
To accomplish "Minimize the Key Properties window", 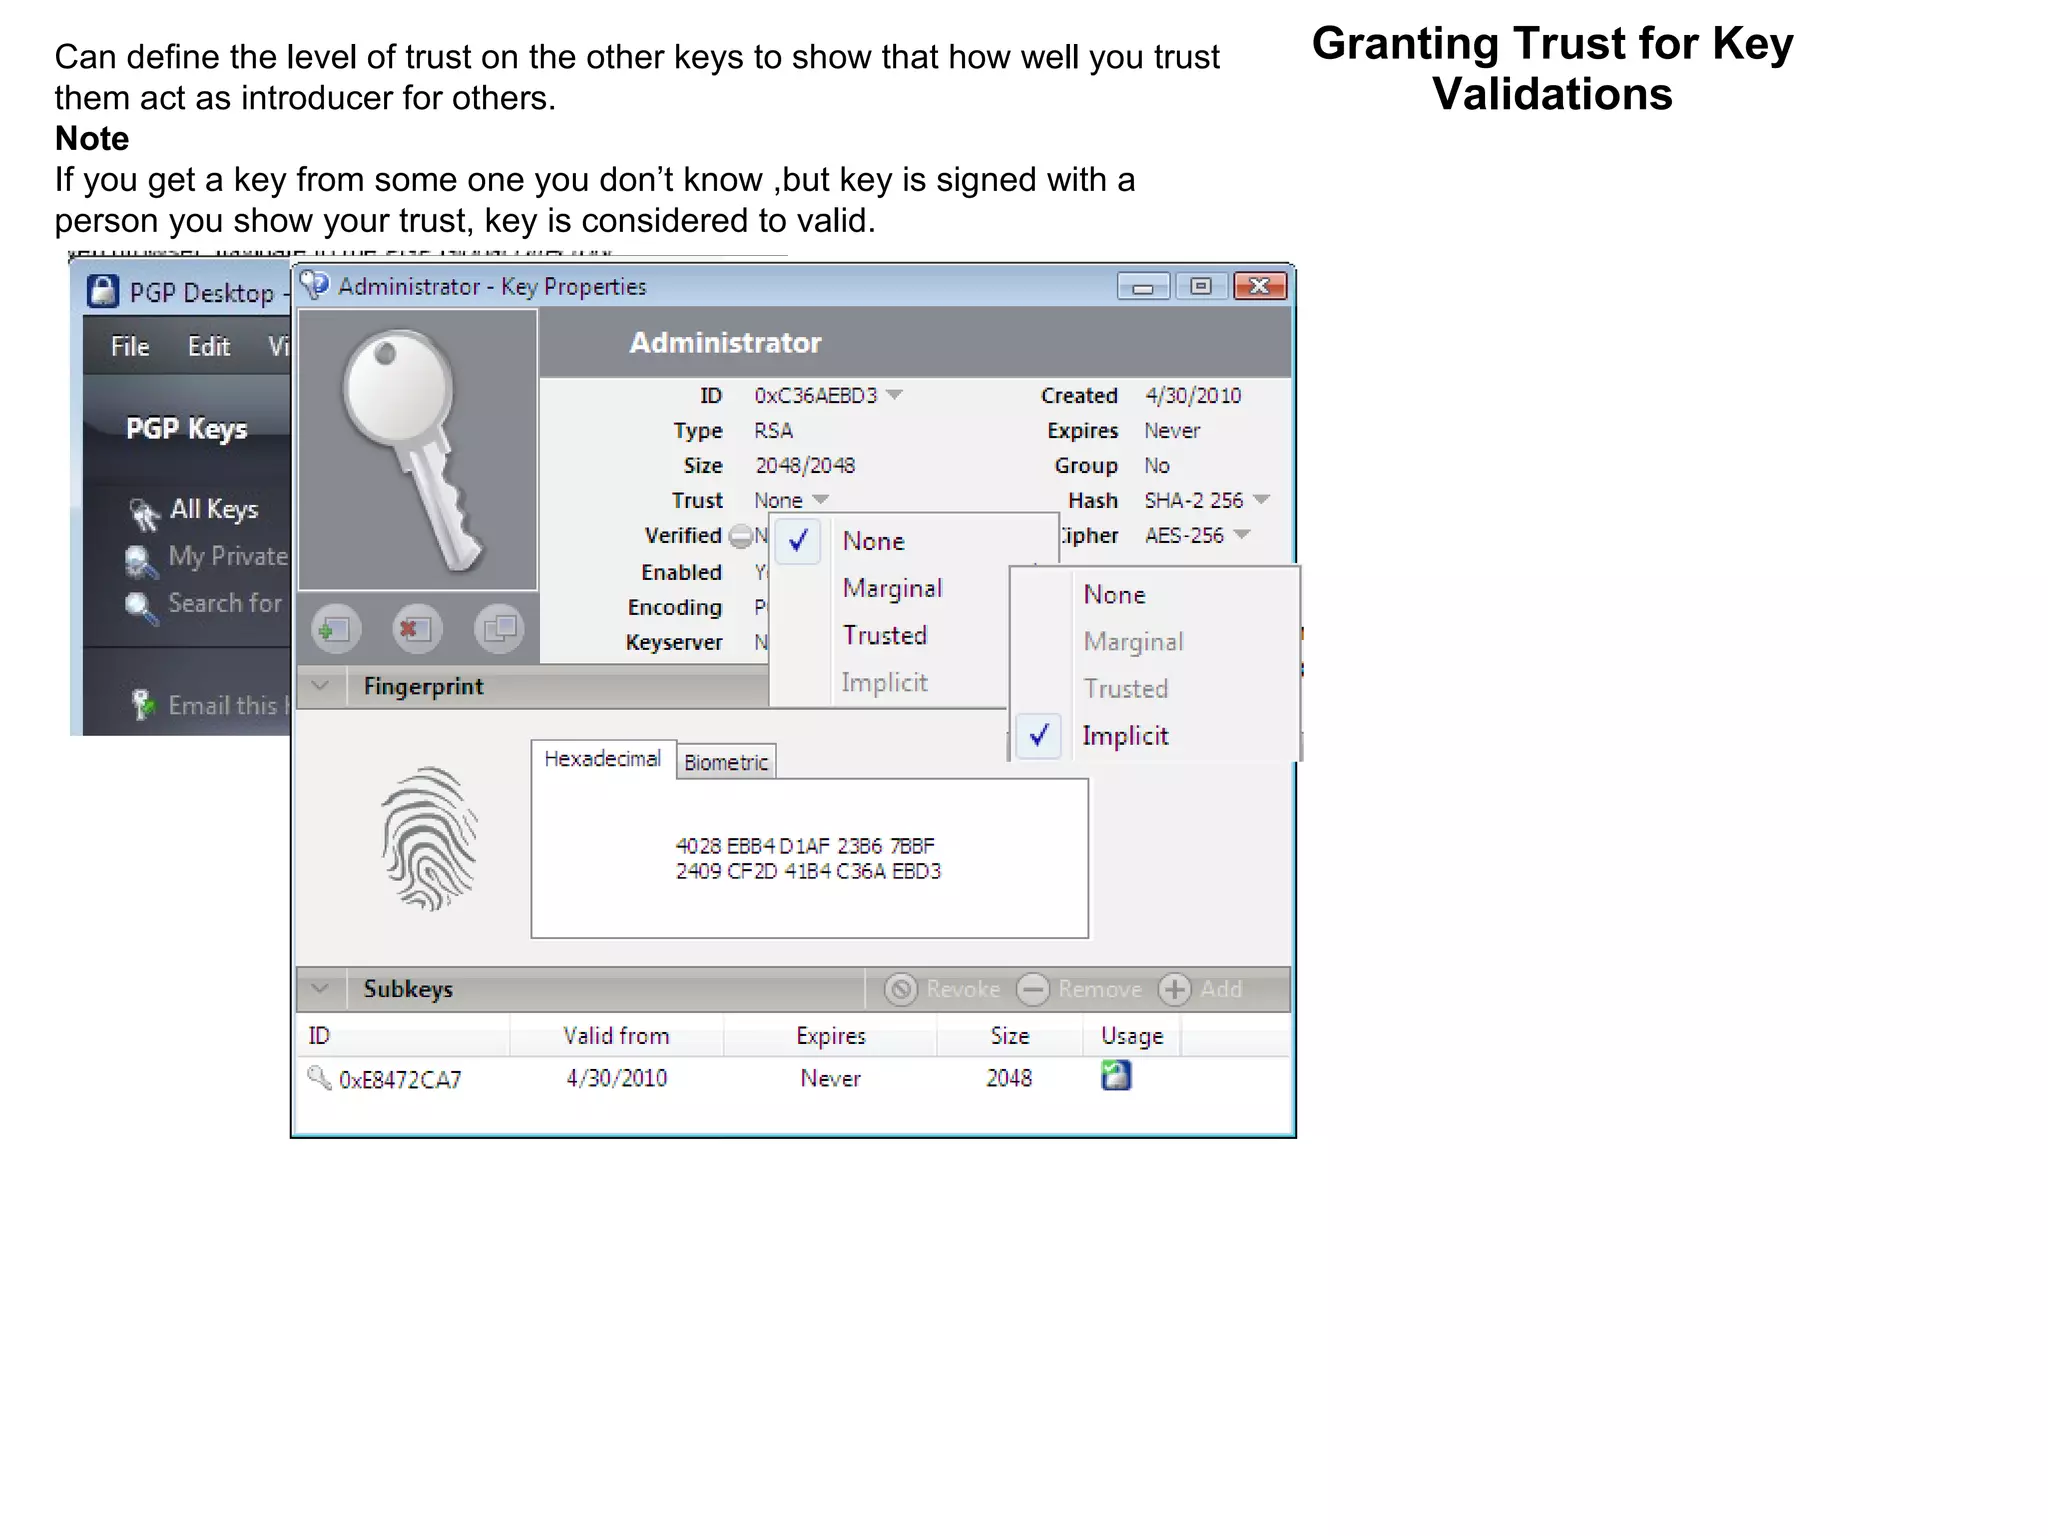I will 1143,287.
